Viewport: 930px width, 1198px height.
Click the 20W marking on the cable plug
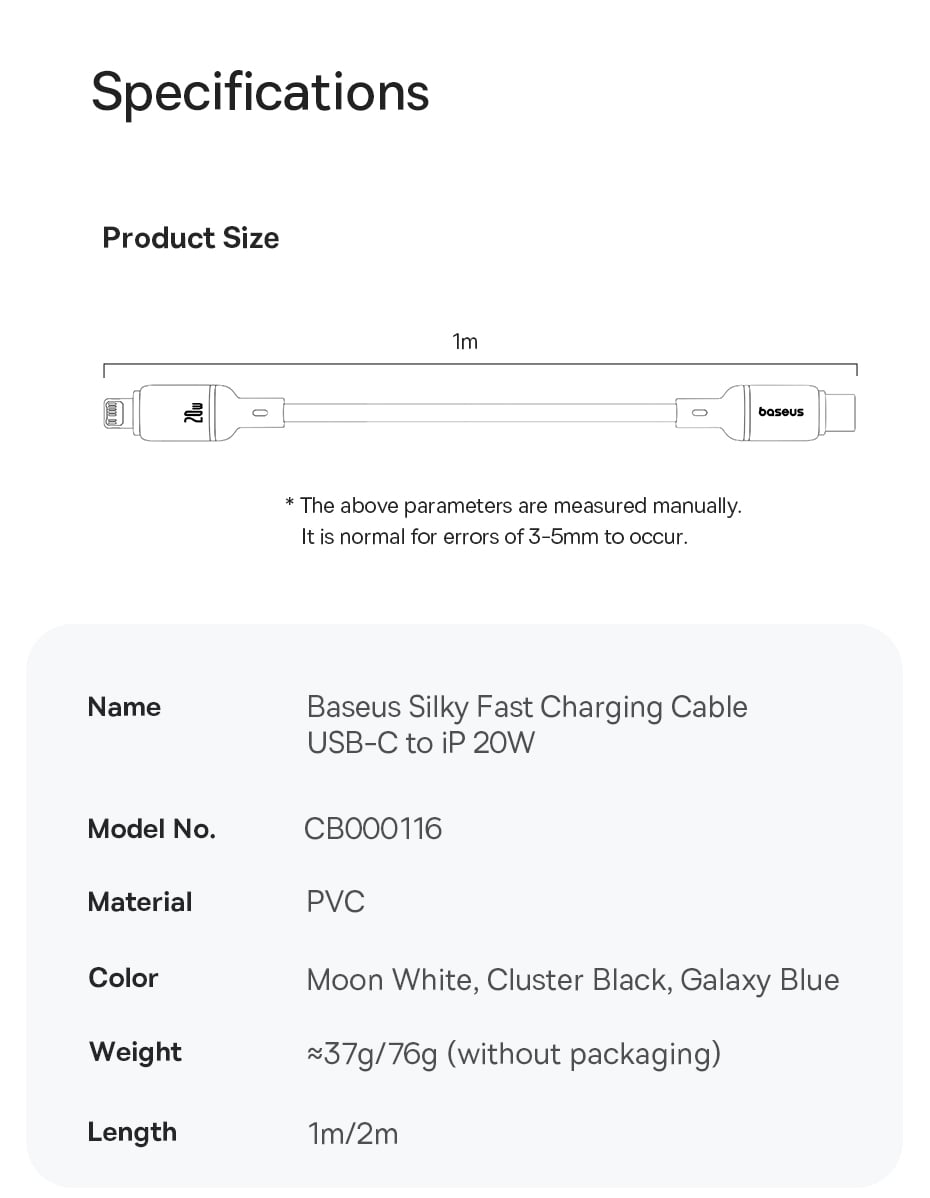[x=194, y=412]
